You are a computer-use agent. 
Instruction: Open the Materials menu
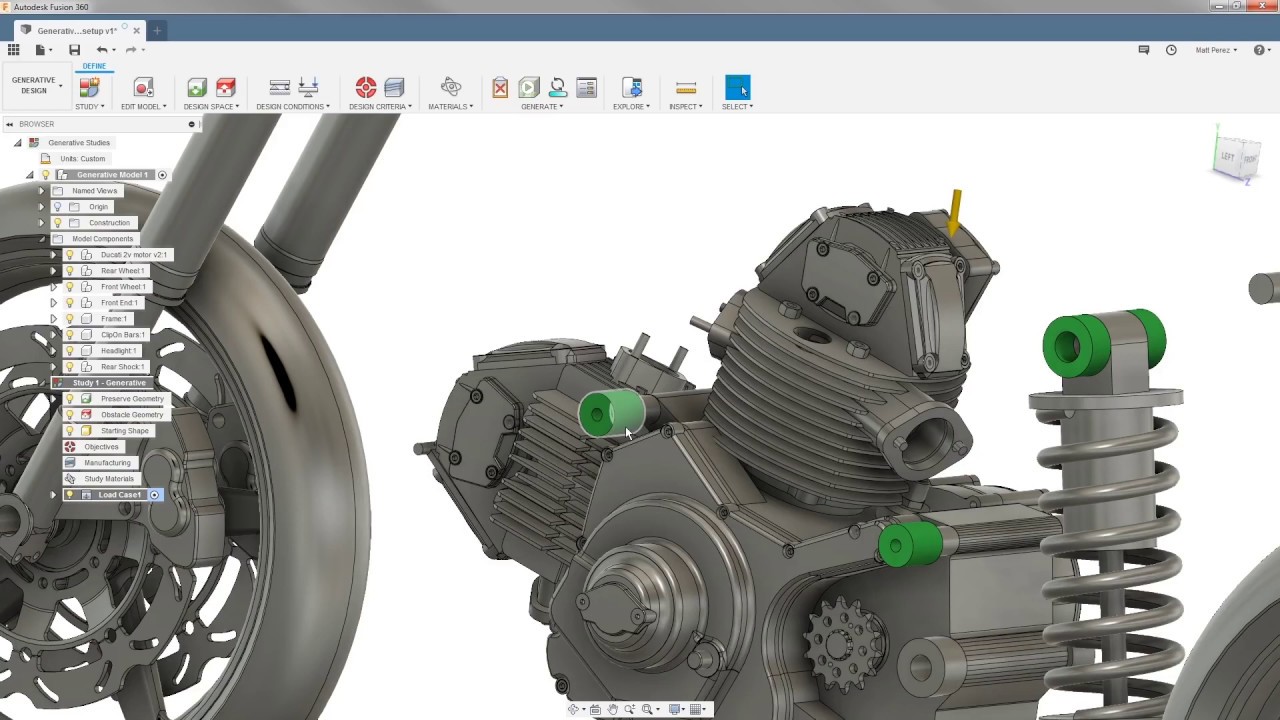tap(450, 106)
